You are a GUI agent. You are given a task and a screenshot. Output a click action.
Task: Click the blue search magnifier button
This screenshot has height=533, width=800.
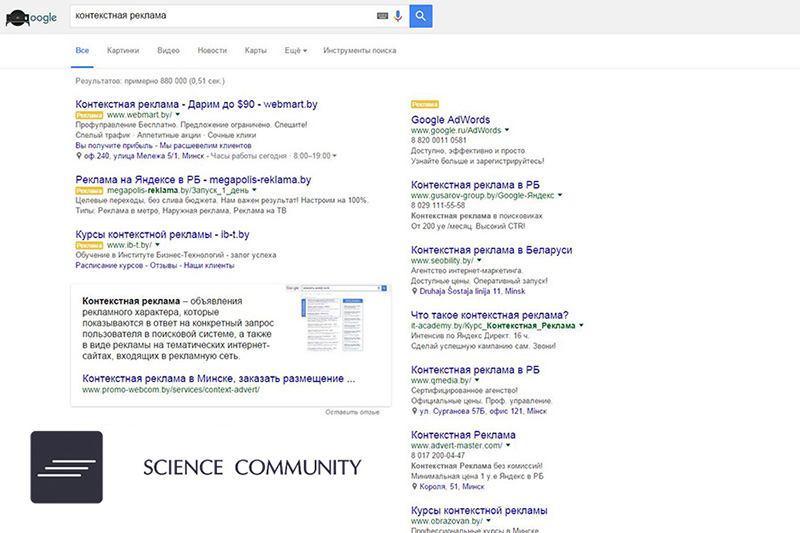click(x=420, y=16)
